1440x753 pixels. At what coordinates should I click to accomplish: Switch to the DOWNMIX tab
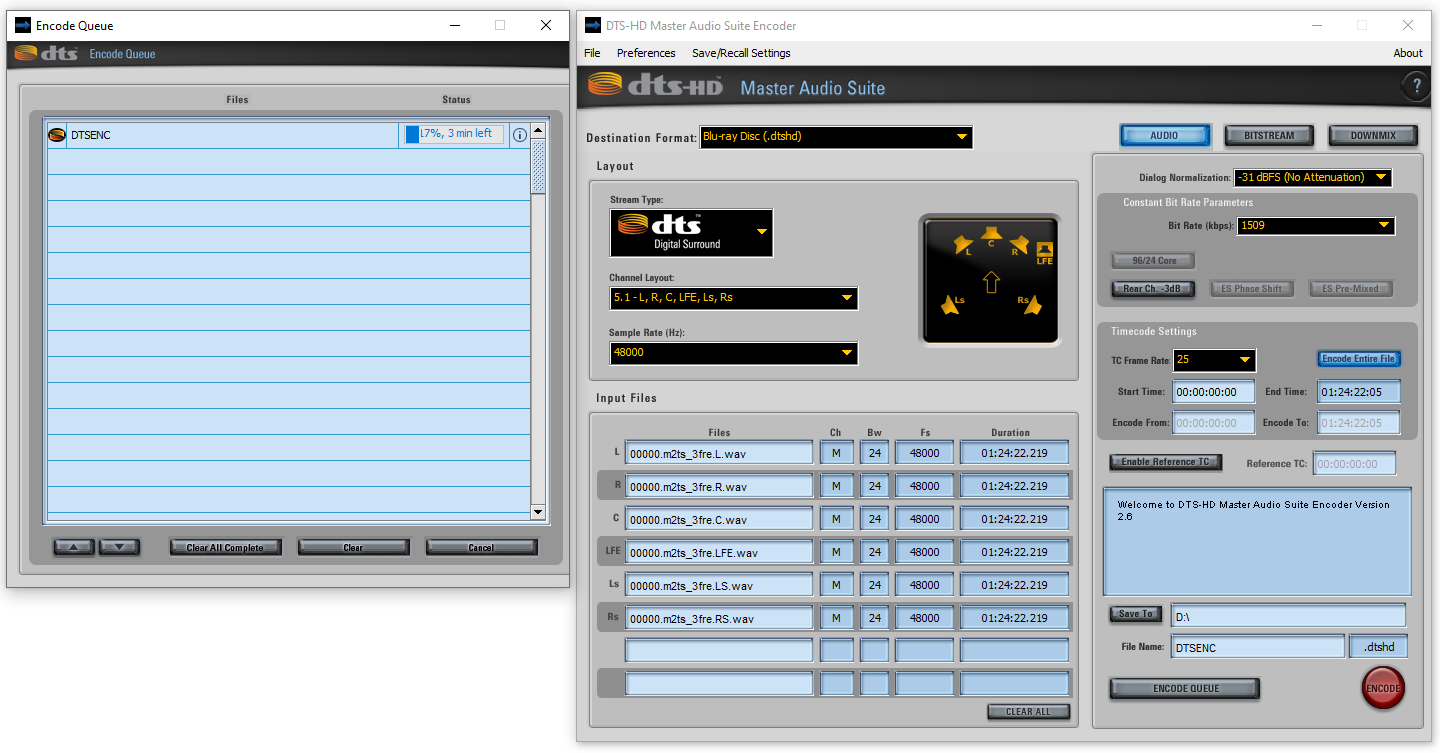[x=1373, y=135]
